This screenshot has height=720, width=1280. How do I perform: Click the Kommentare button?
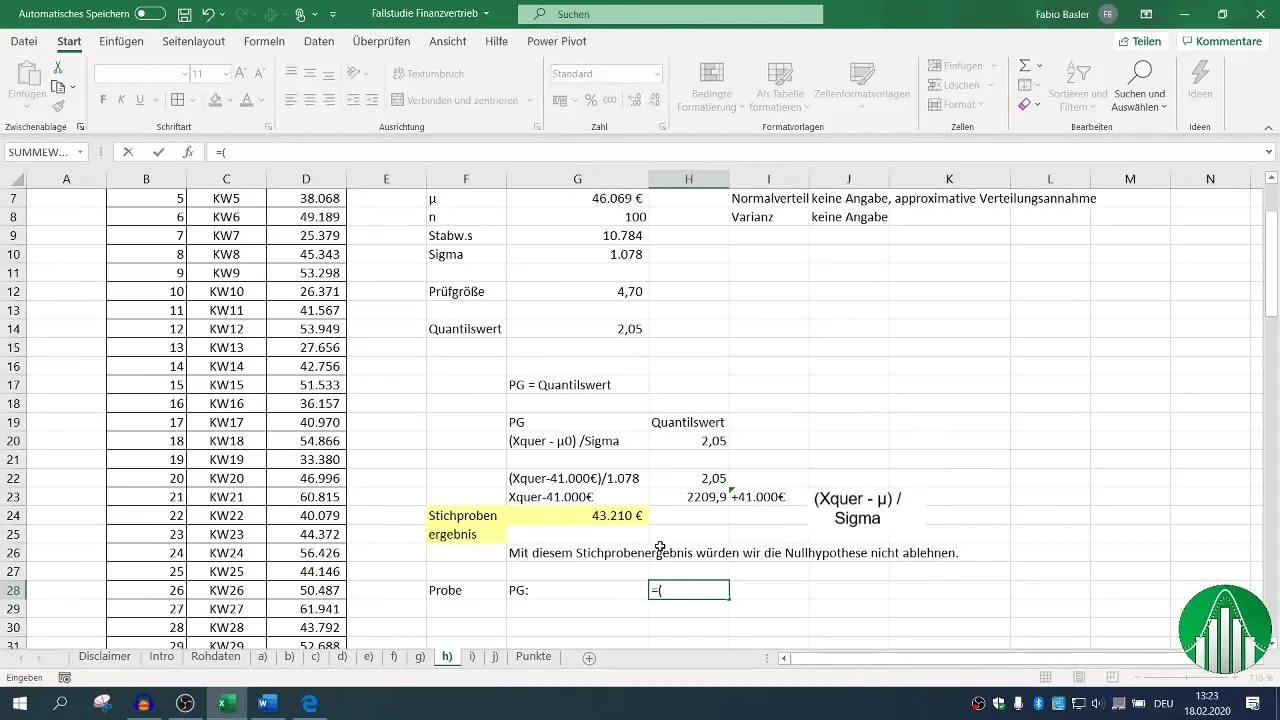(x=1222, y=41)
